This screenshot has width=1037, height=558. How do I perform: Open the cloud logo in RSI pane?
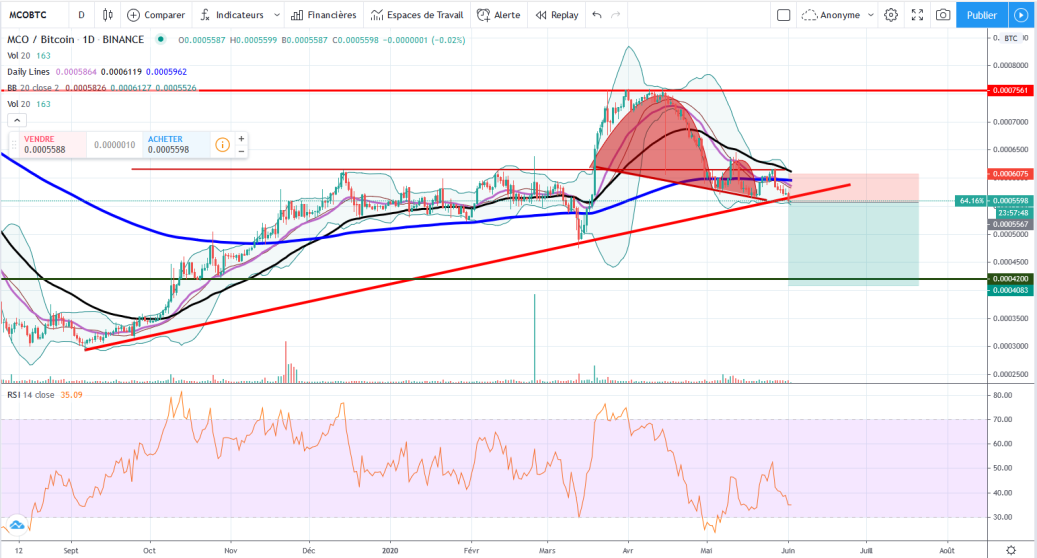(17, 525)
